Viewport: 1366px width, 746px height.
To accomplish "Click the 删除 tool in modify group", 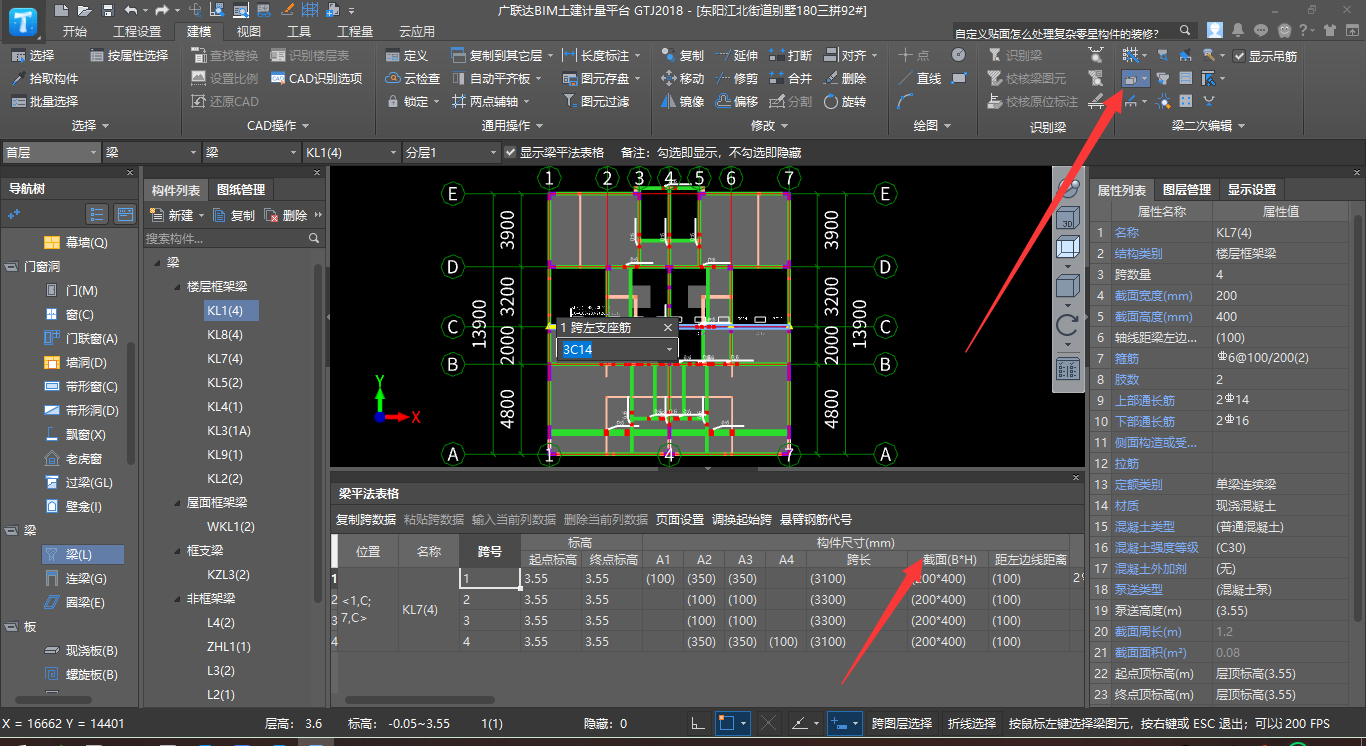I will (x=845, y=78).
